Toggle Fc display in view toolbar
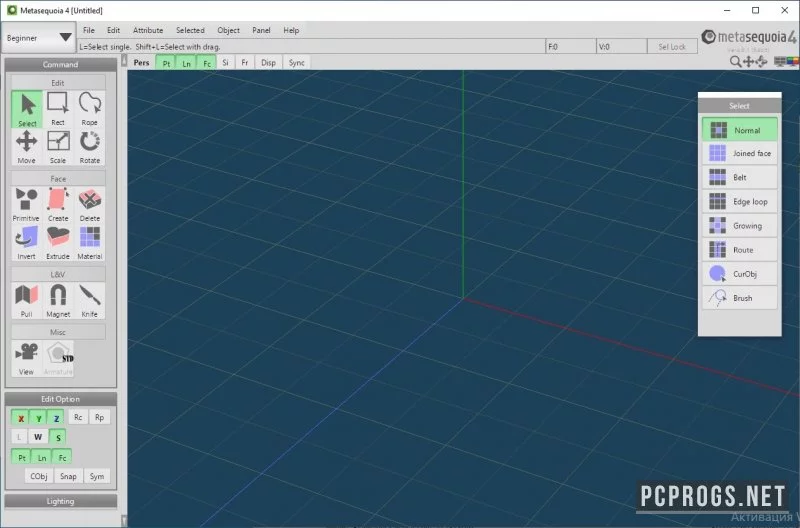This screenshot has width=800, height=528. [207, 63]
